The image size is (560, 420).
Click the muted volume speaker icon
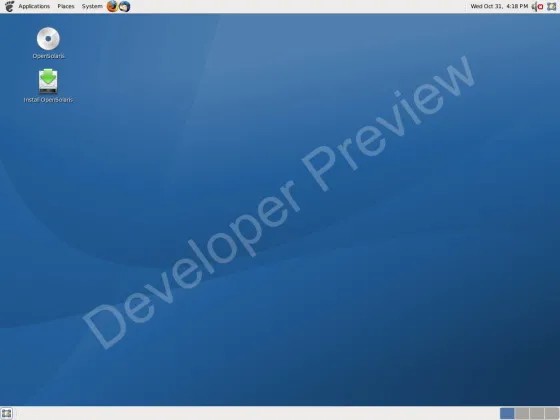click(538, 6)
